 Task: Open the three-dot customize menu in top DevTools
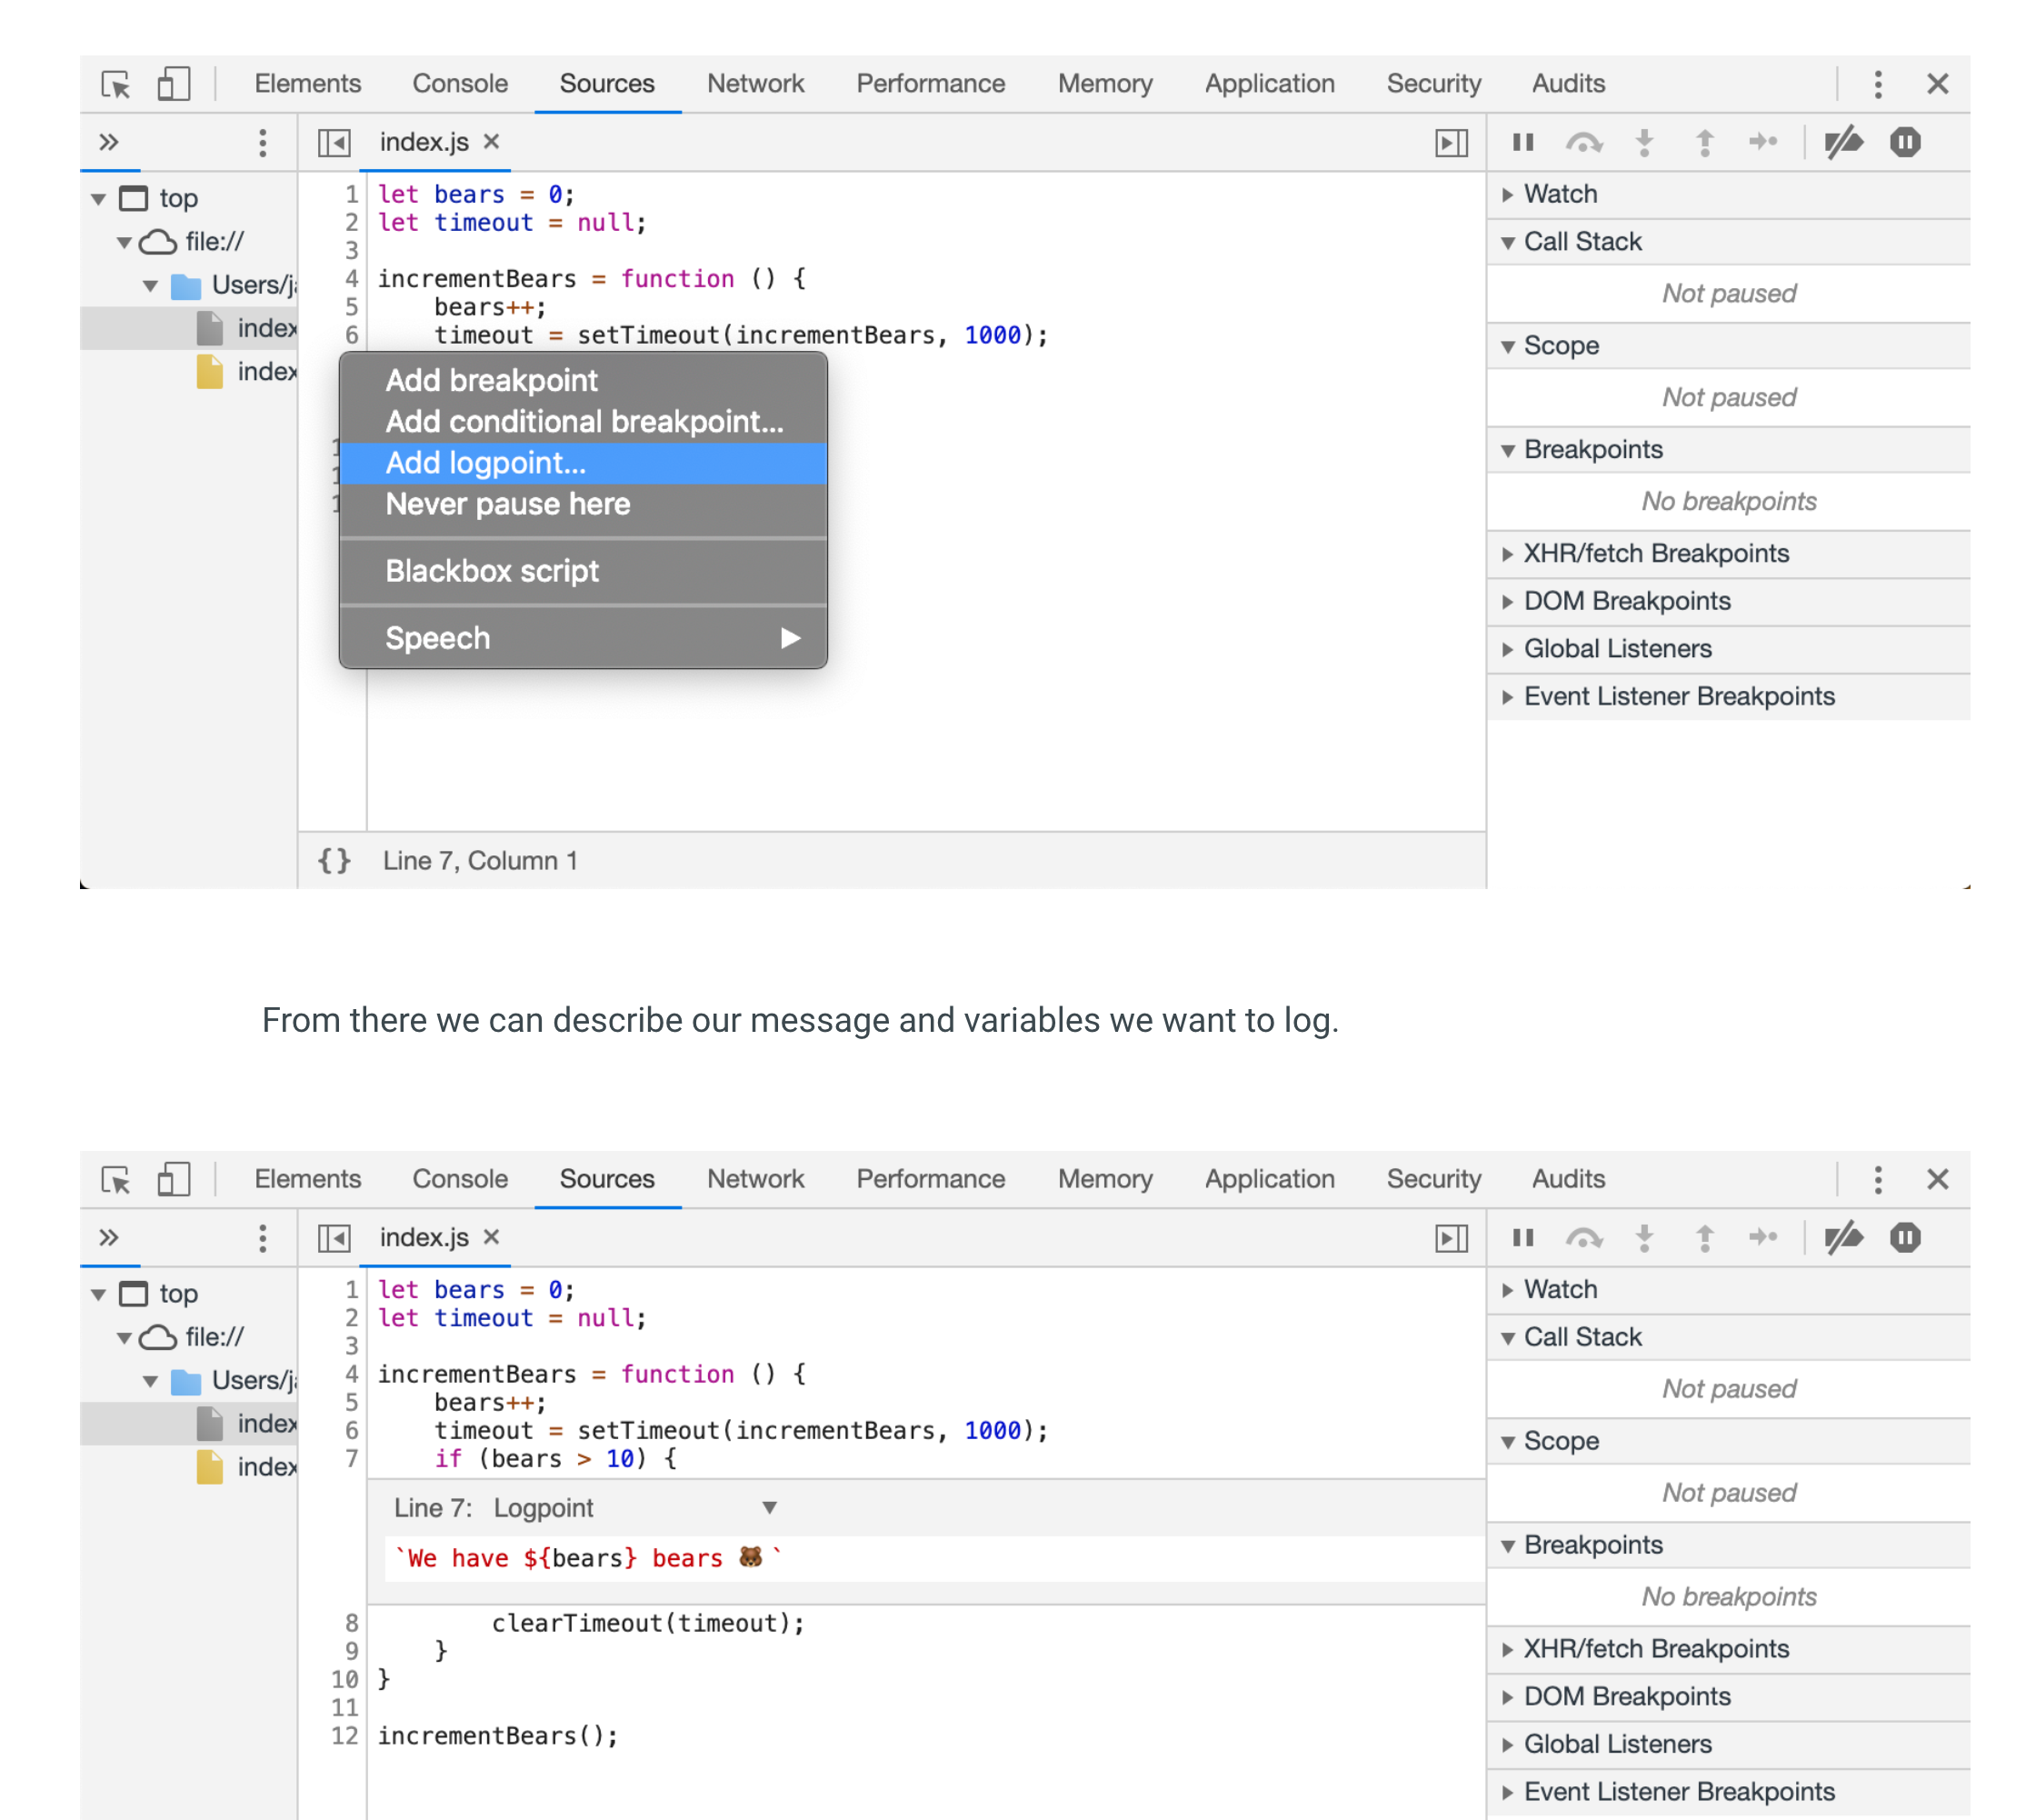(1877, 84)
